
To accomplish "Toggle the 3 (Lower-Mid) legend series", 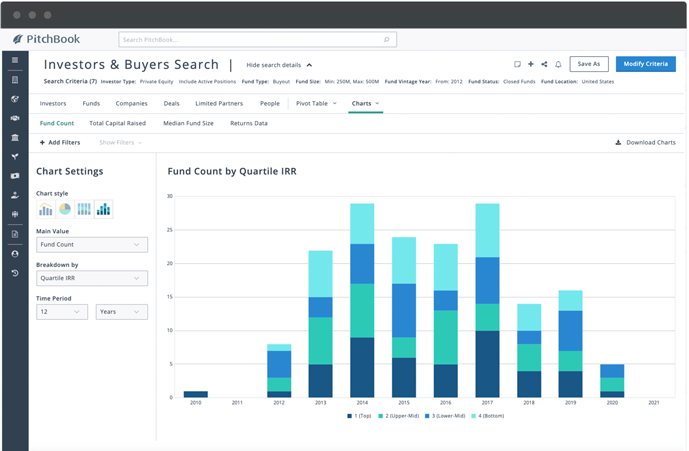I will point(445,416).
